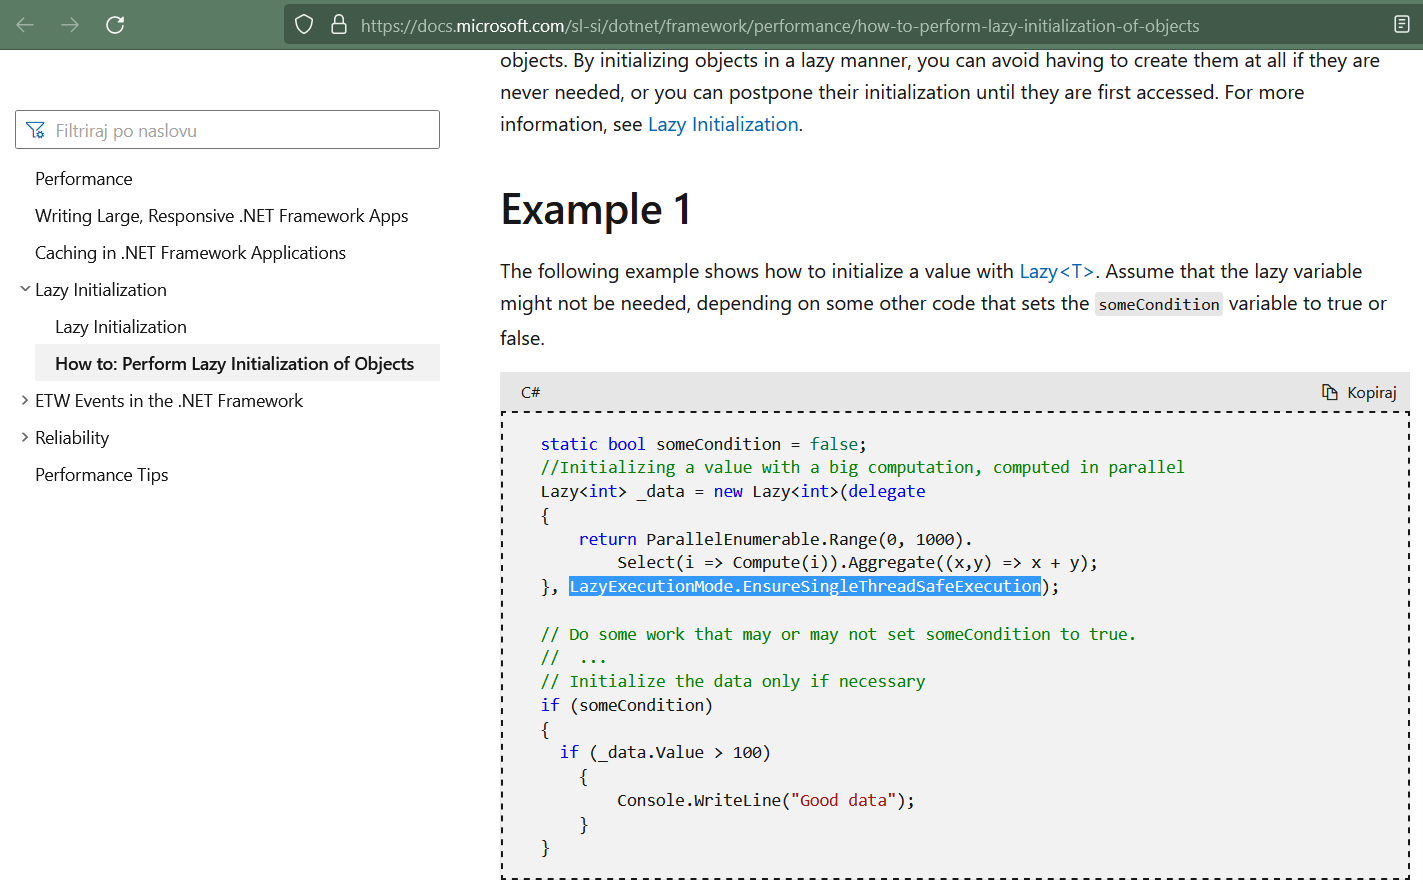Select Writing Large, Responsive .NET Framework Apps
Viewport: 1423px width, 884px height.
coord(221,215)
